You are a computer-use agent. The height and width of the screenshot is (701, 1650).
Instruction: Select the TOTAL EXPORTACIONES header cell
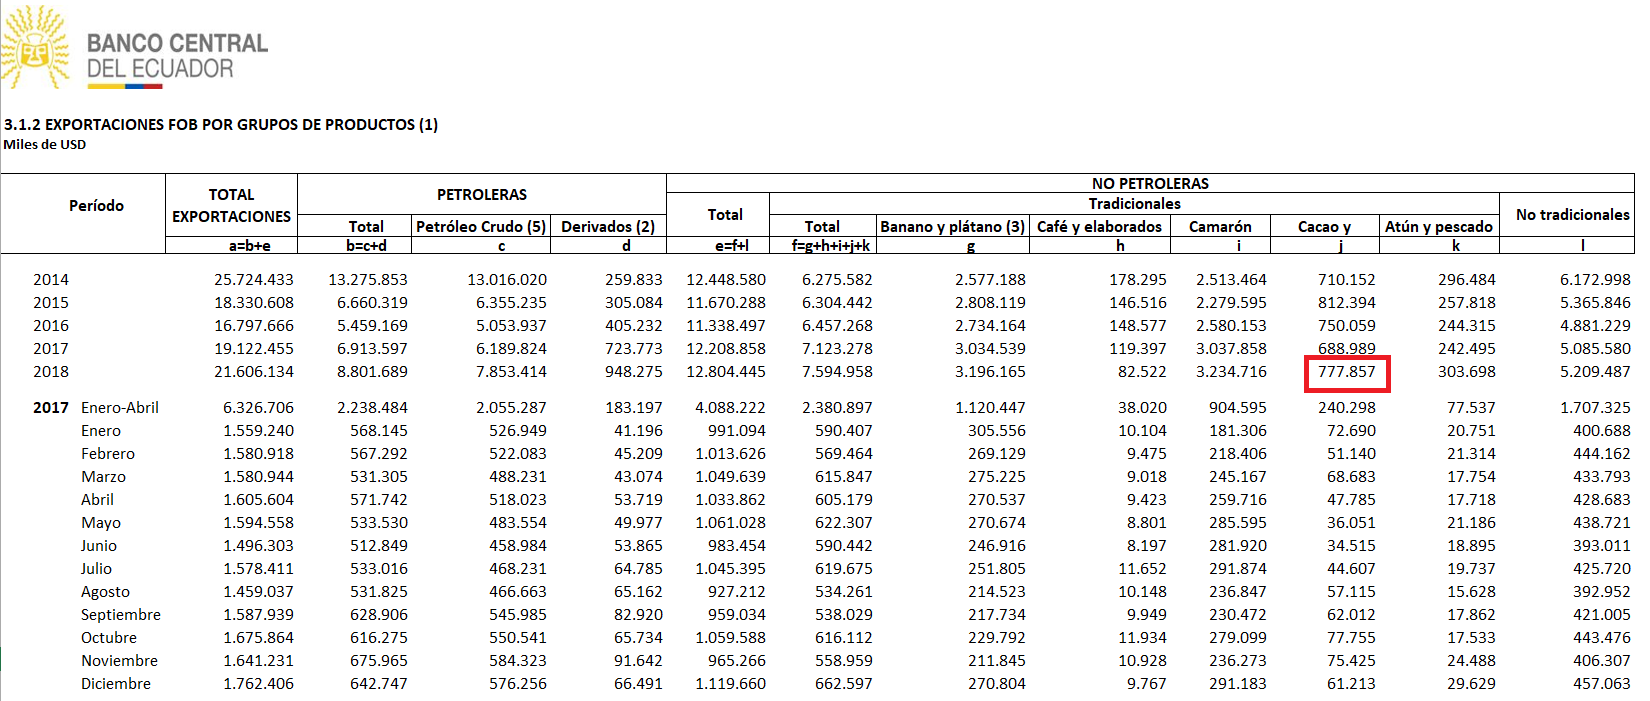pyautogui.click(x=231, y=206)
